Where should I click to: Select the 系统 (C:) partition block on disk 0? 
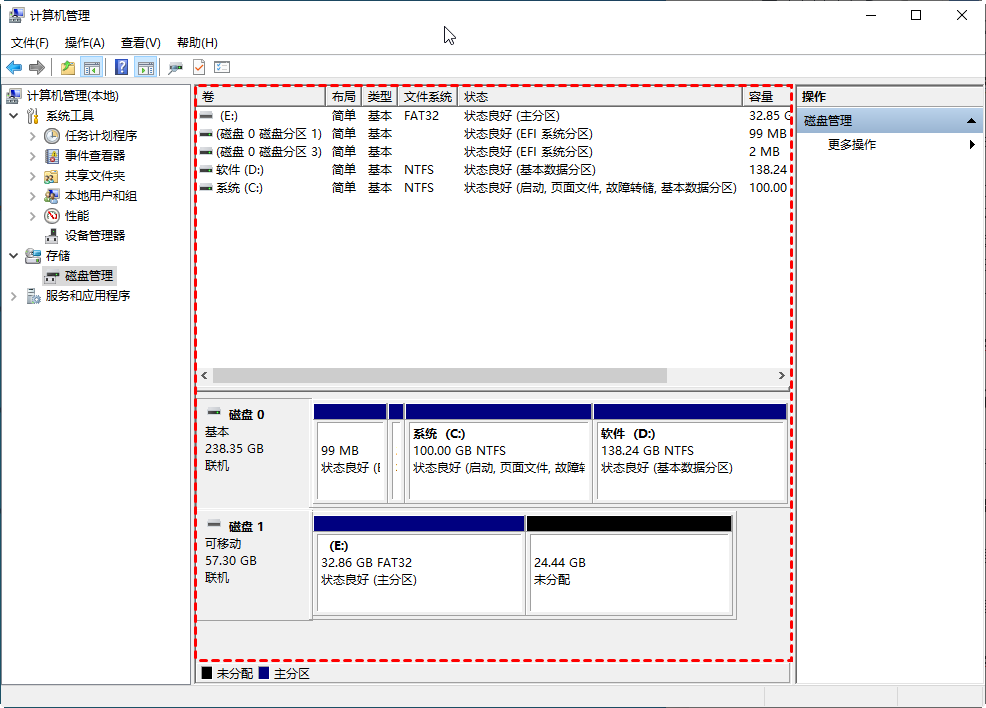tap(499, 453)
